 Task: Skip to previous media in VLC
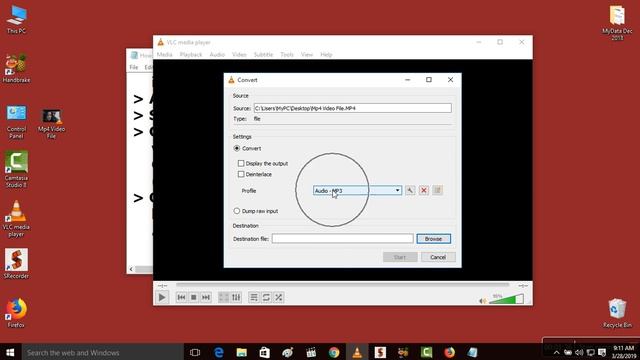pos(181,297)
